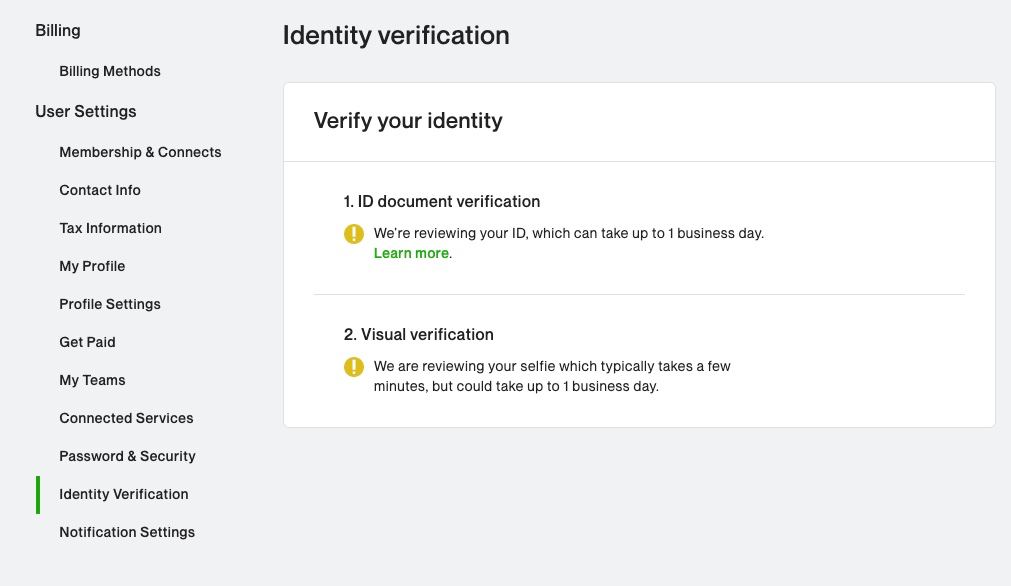Click the ID document verification heading
Image resolution: width=1011 pixels, height=586 pixels.
pyautogui.click(x=442, y=202)
